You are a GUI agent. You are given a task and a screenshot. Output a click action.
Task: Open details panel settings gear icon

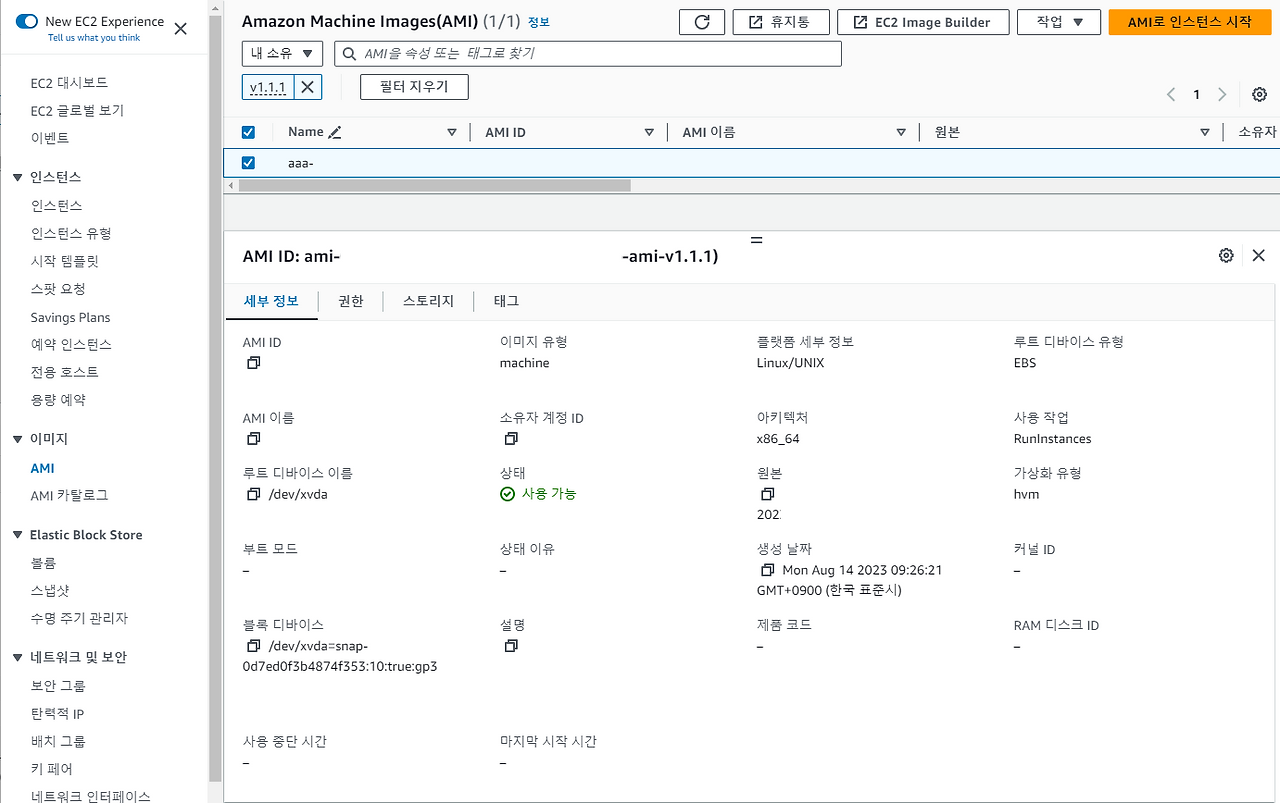point(1226,255)
